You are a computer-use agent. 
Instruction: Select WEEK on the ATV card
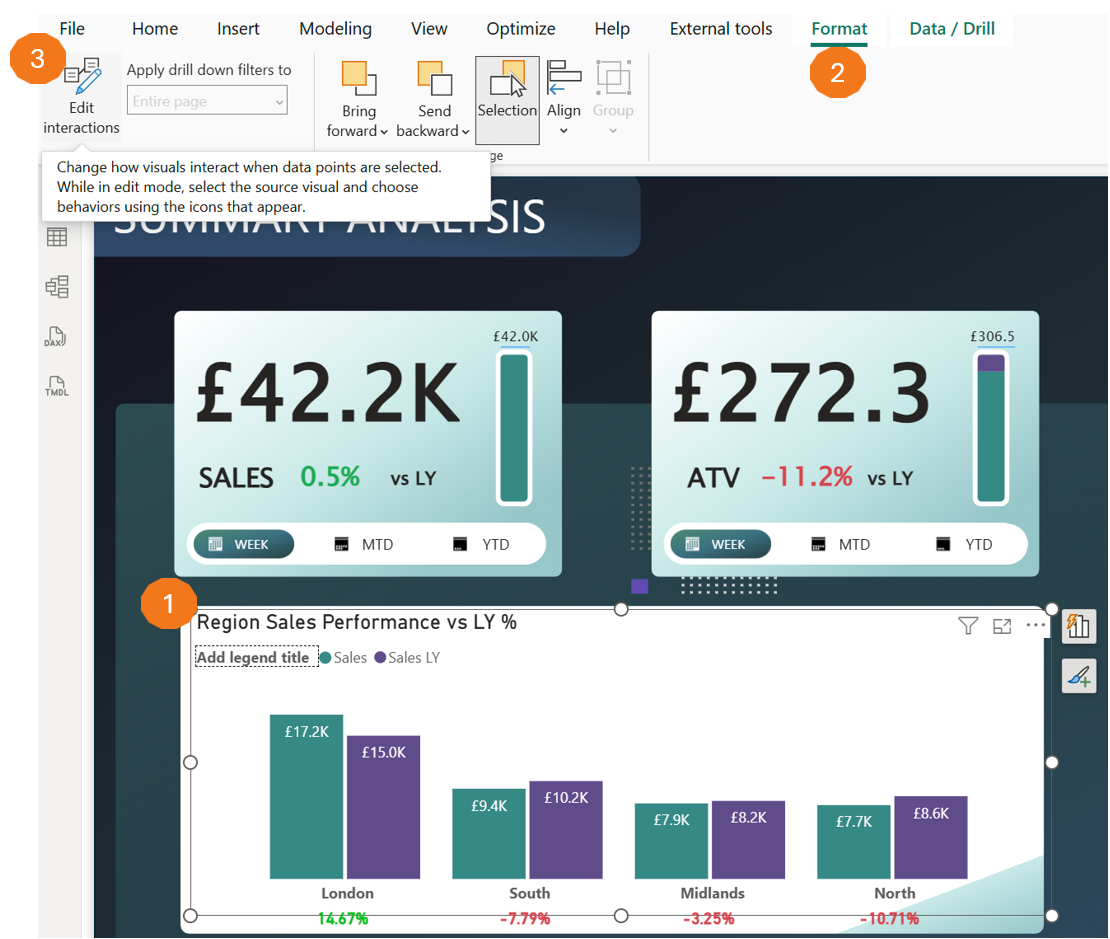721,544
